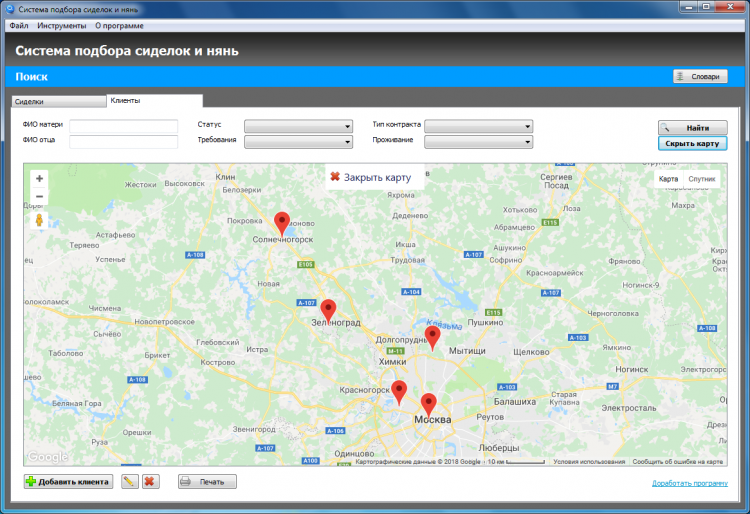750x514 pixels.
Task: Delete client with red cross icon
Action: 150,481
